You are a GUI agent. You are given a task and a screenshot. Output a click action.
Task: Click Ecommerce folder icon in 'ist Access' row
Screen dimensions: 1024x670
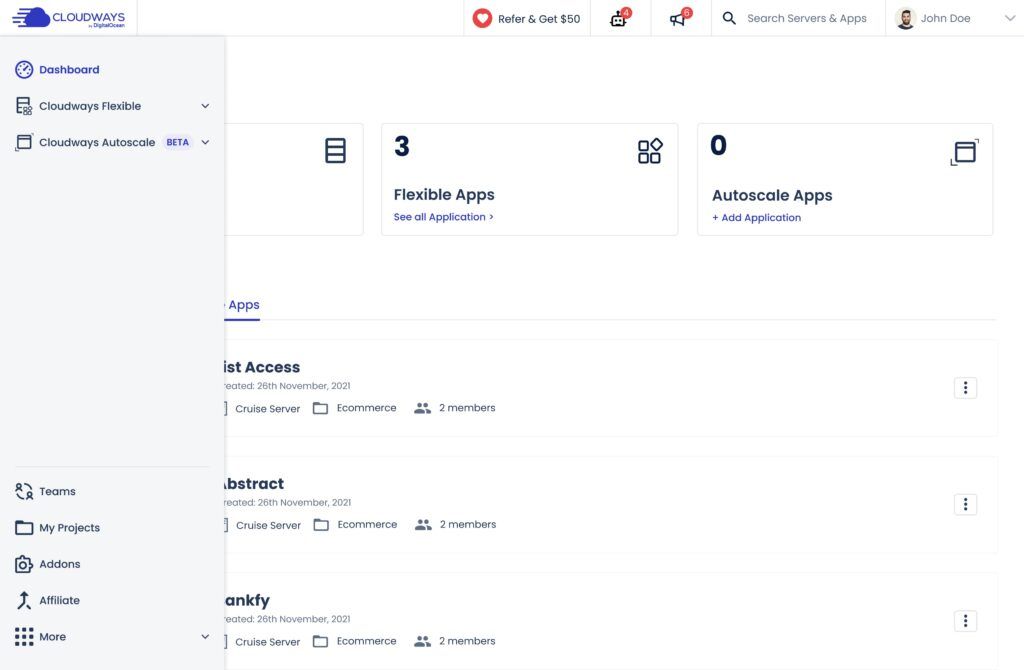[320, 408]
